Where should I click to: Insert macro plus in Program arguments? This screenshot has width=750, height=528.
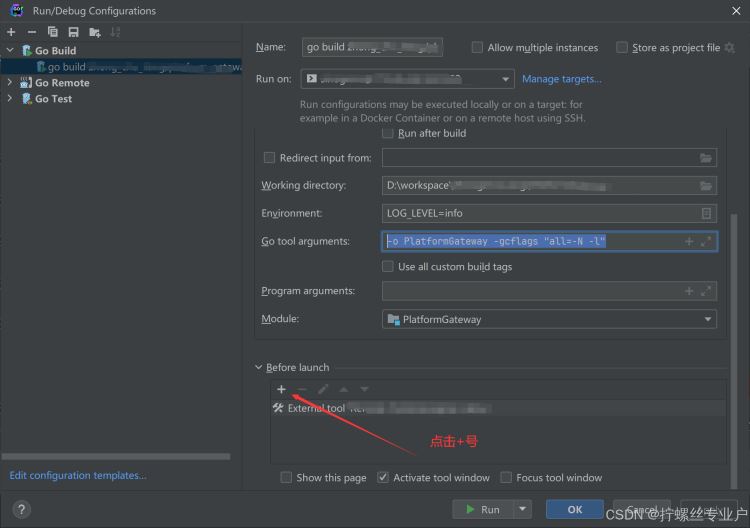pyautogui.click(x=689, y=291)
